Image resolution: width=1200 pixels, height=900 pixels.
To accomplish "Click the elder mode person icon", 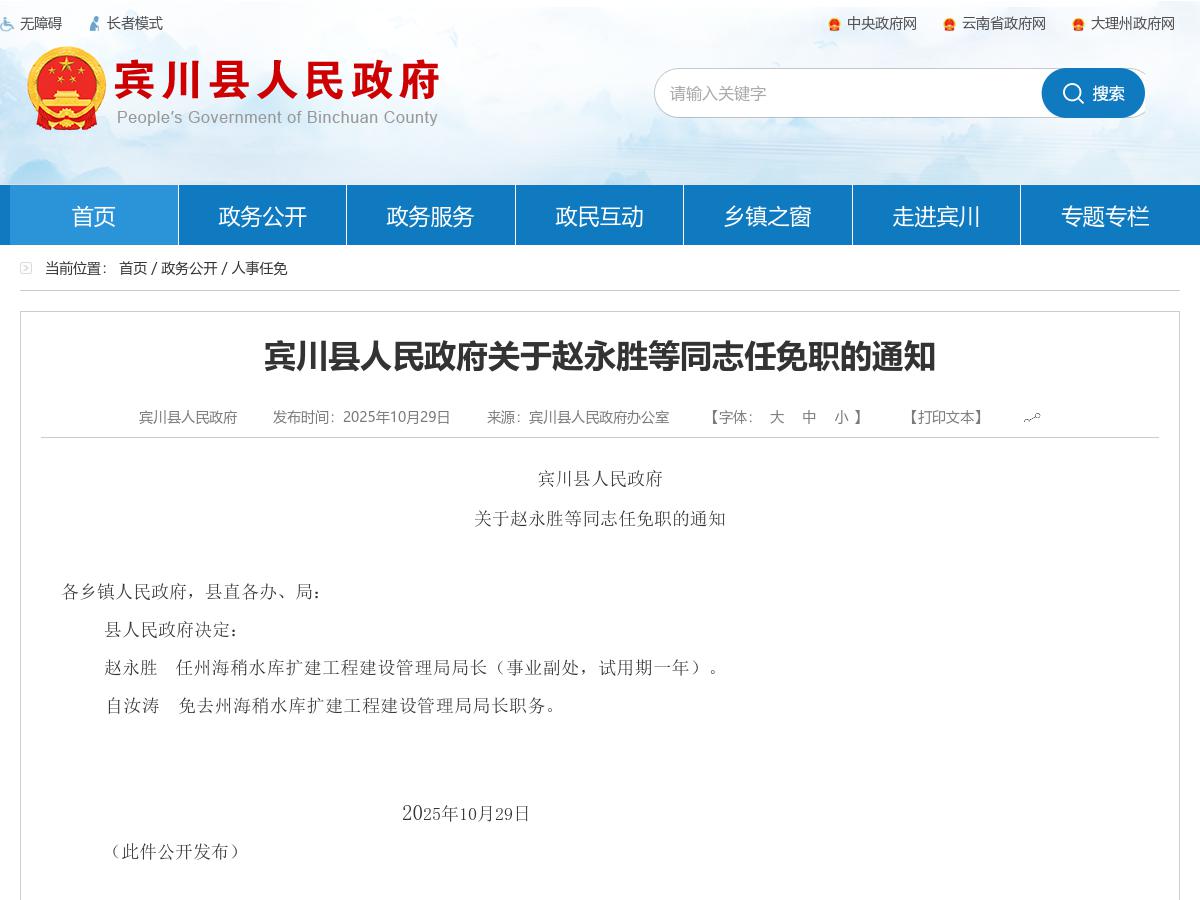I will coord(94,23).
